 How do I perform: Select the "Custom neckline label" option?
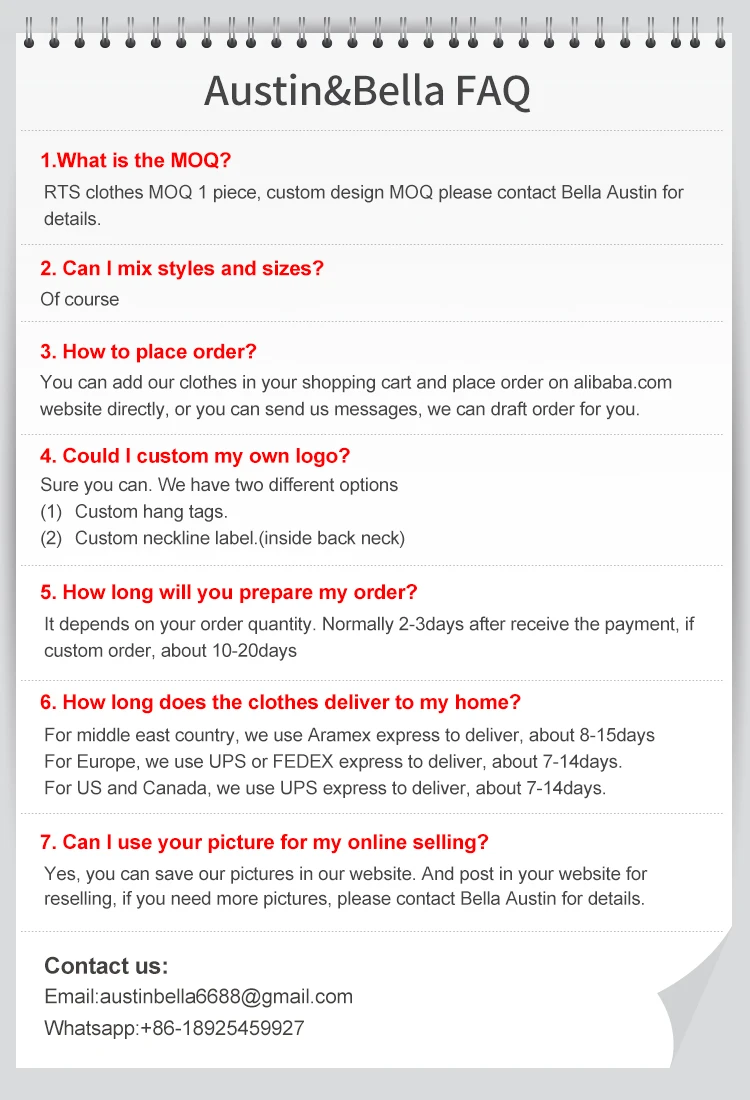coord(239,538)
